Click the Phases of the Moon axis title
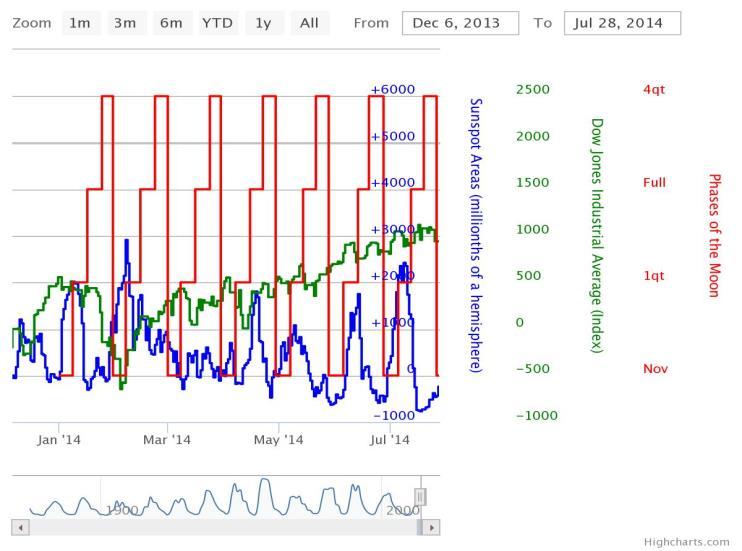The height and width of the screenshot is (551, 742). click(x=714, y=236)
